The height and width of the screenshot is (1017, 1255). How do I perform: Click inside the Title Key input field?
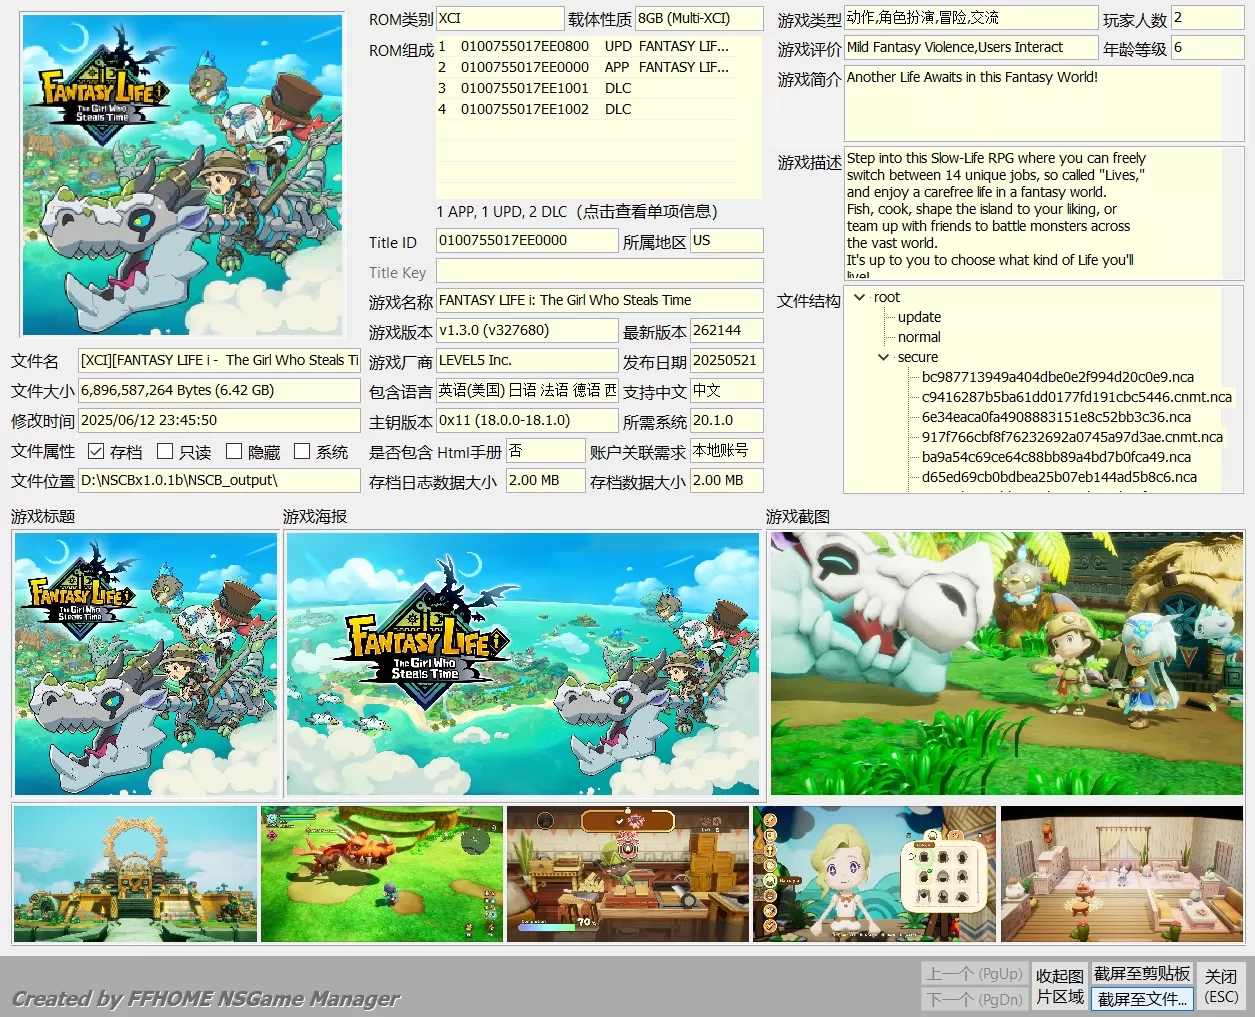pyautogui.click(x=600, y=270)
